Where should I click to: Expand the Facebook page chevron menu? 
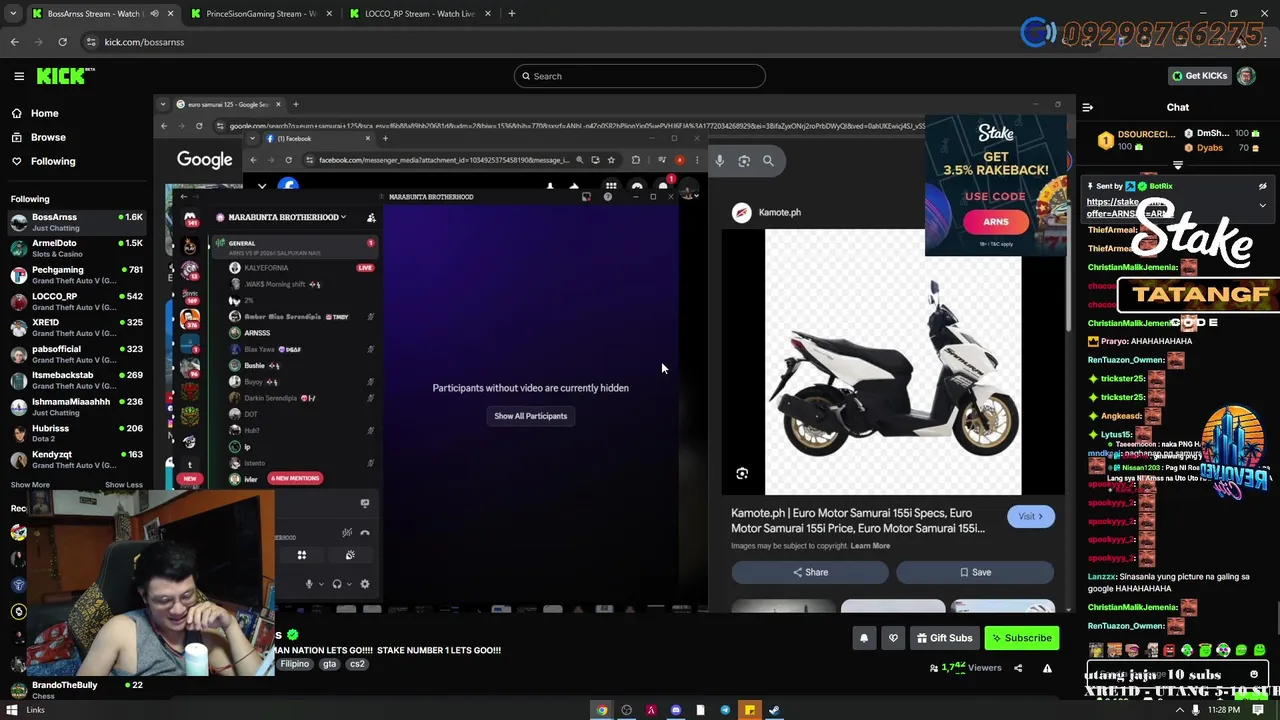(262, 186)
